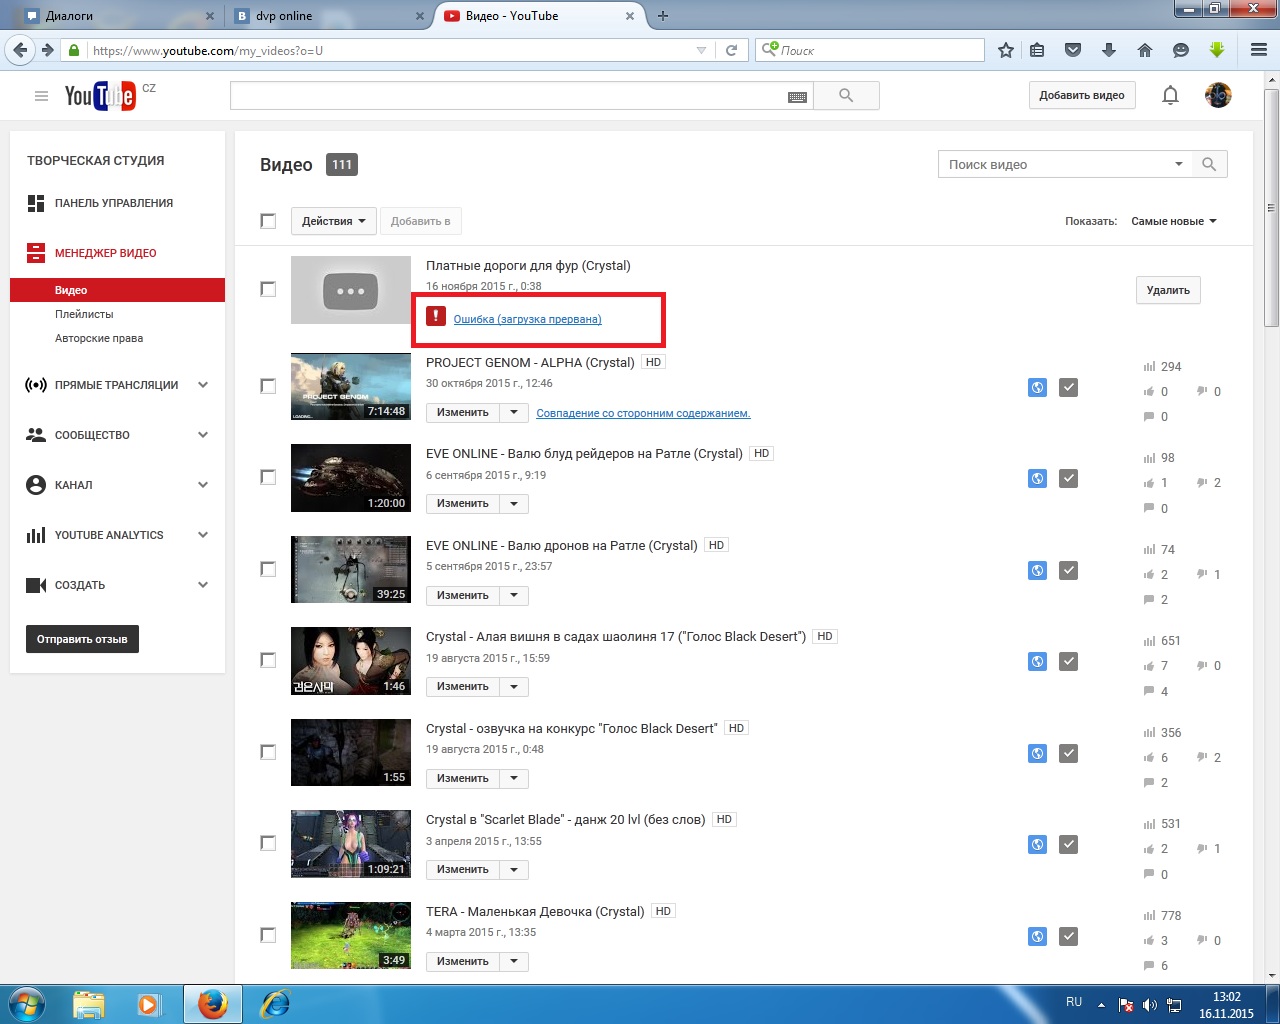Open the user avatar account menu
Screen dimensions: 1280x1024
tap(1217, 95)
